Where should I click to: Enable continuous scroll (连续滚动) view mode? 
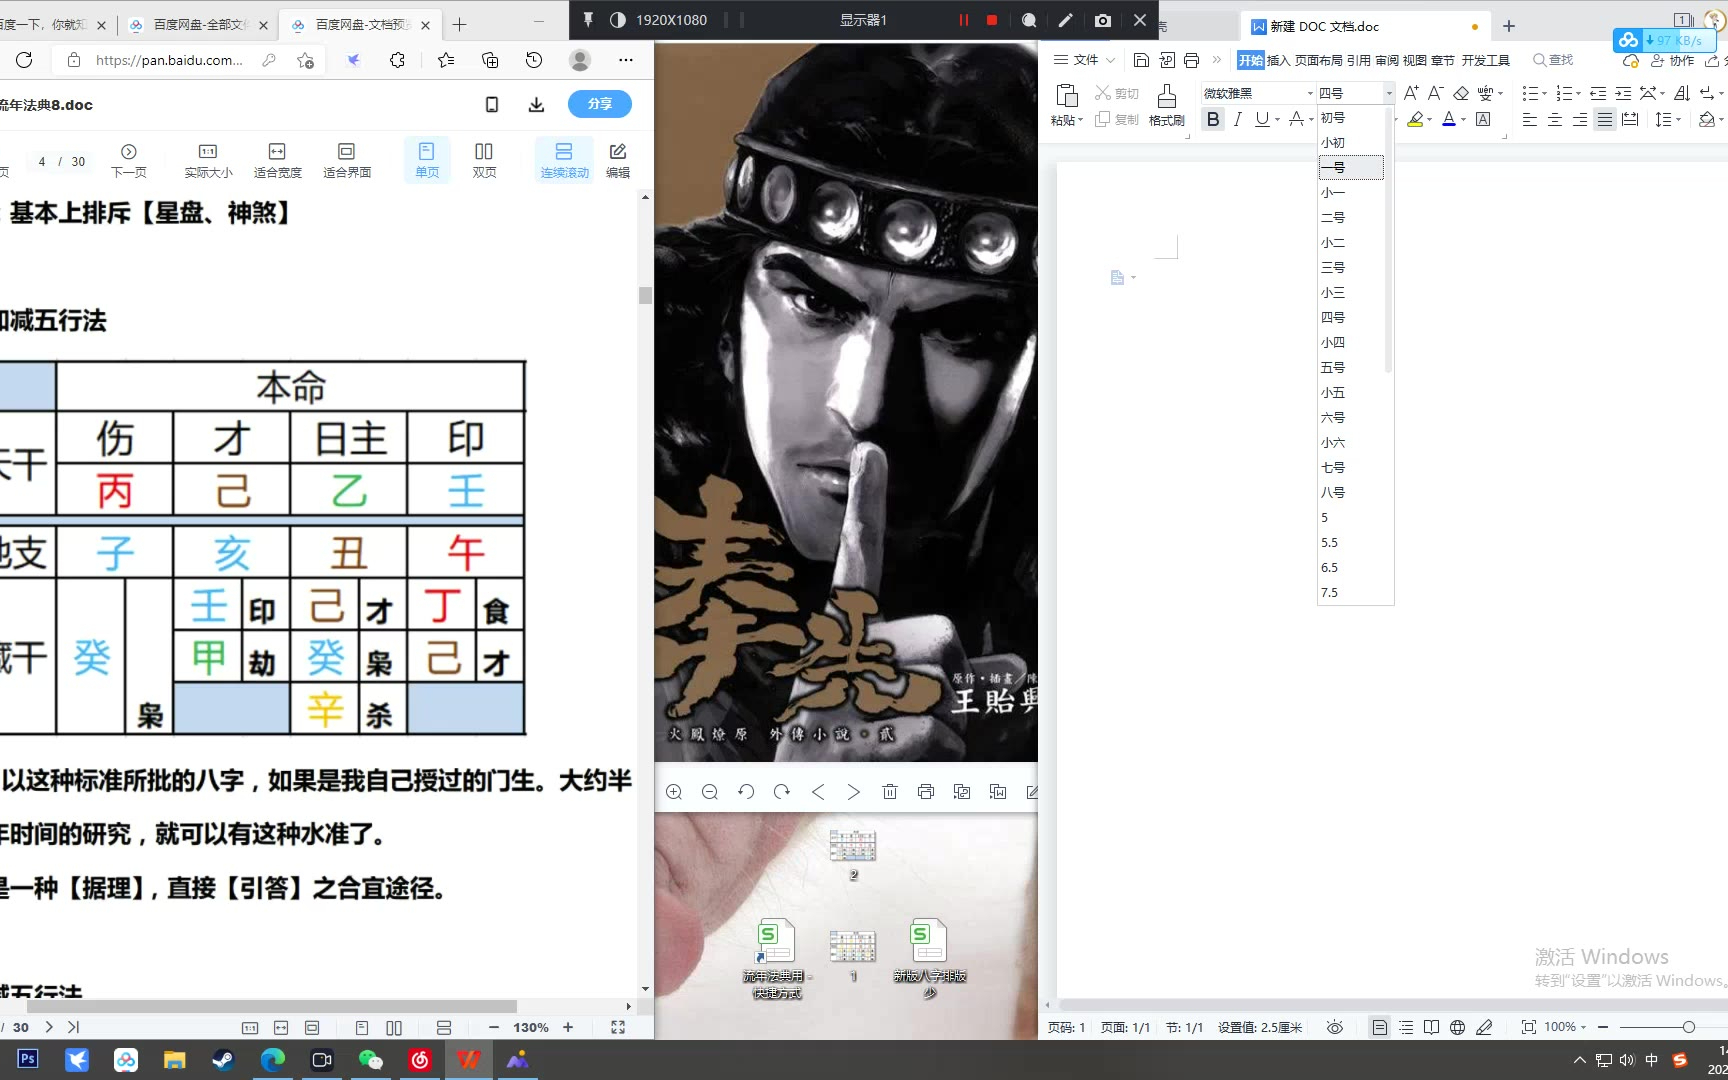564,159
